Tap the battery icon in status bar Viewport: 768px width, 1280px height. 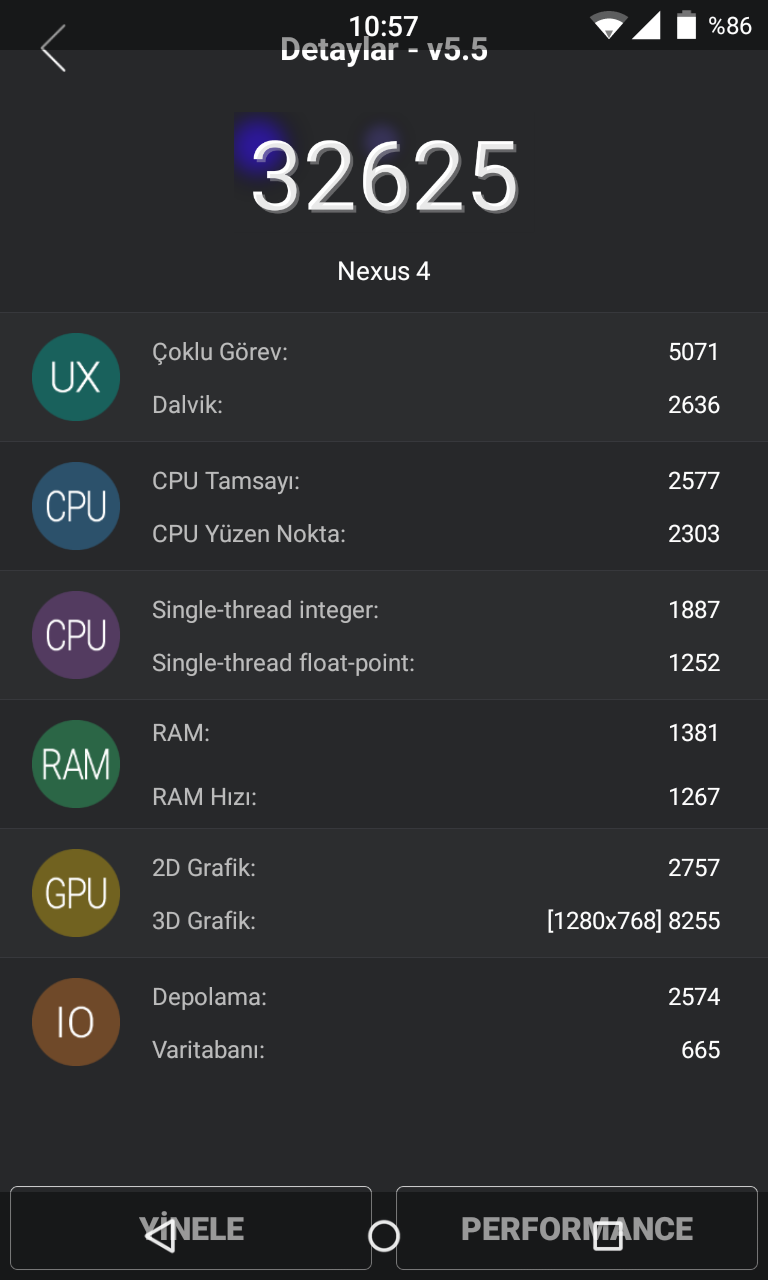(686, 25)
